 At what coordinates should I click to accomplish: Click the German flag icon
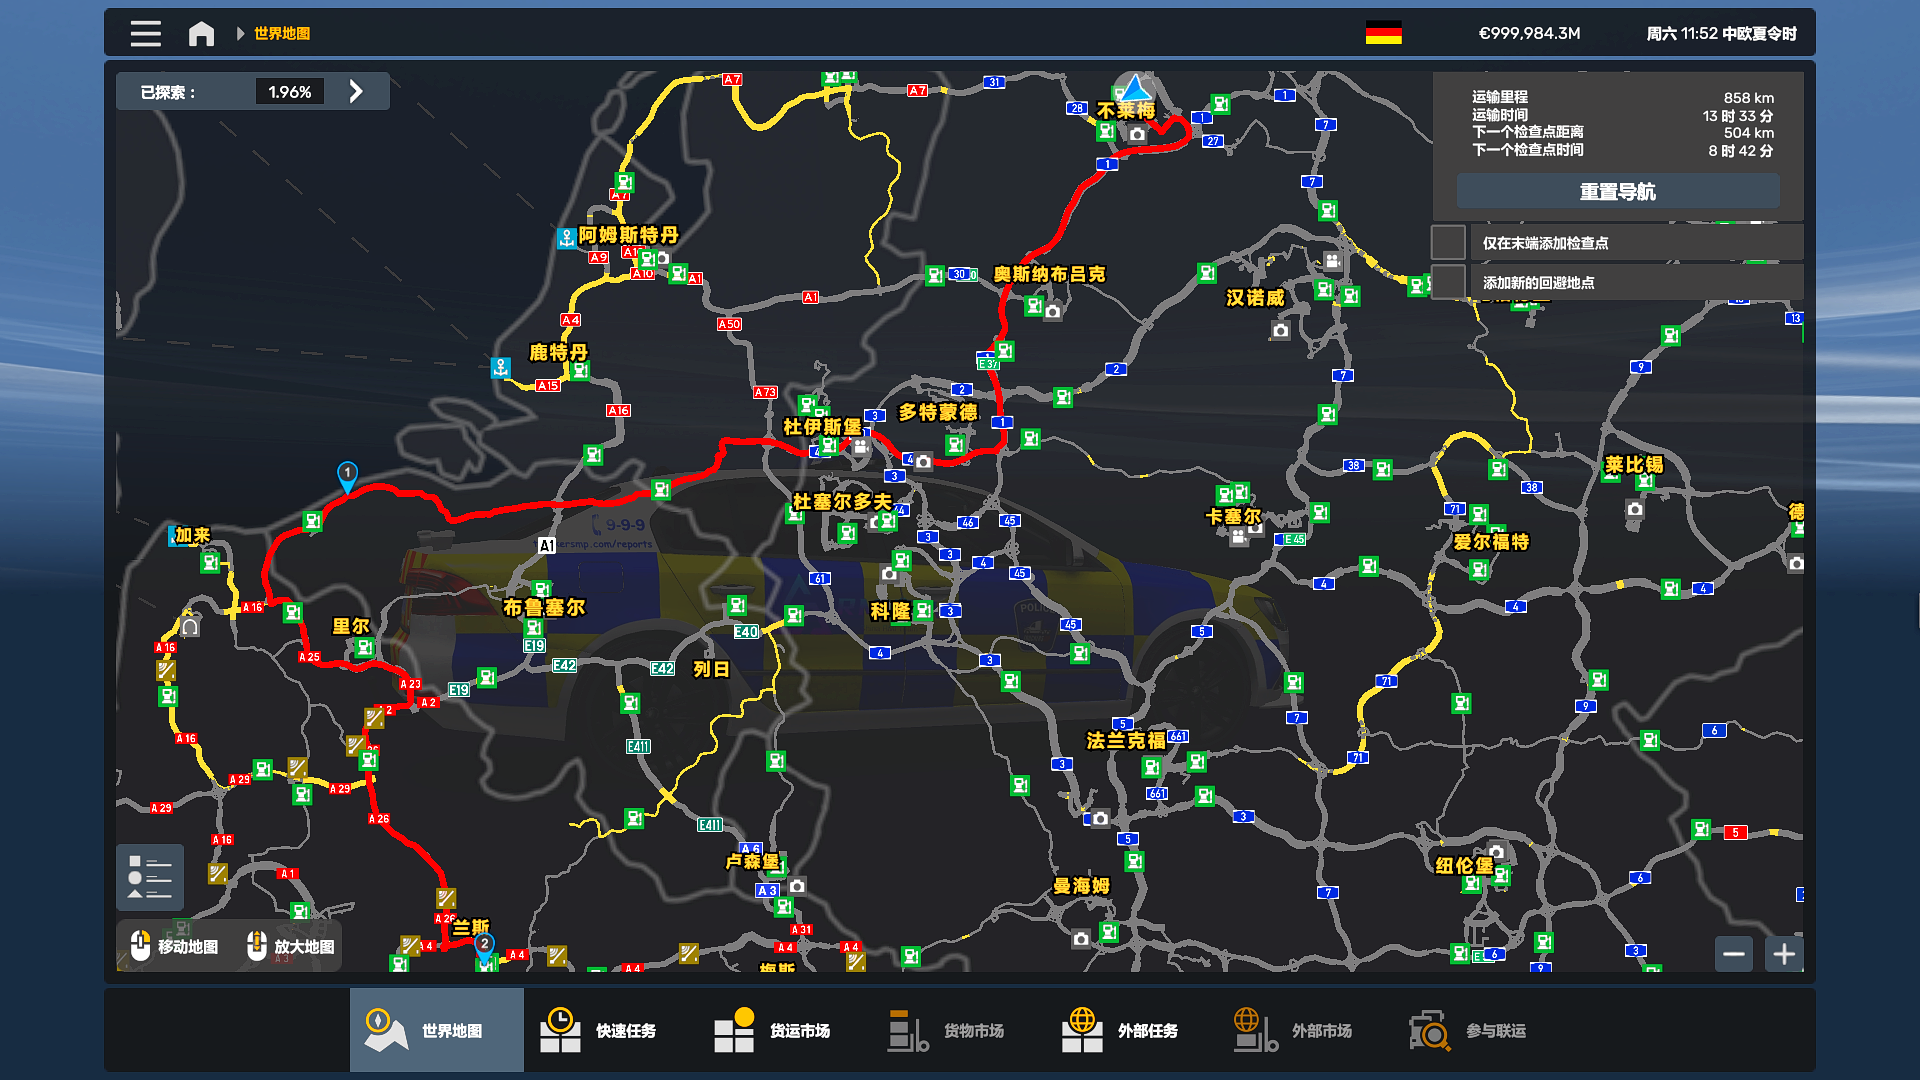(x=1383, y=33)
